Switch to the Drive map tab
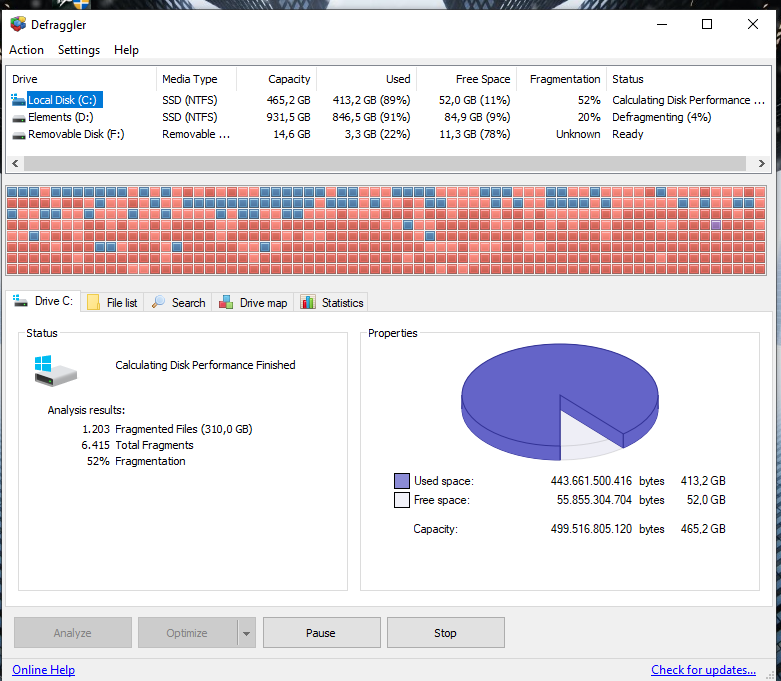 pyautogui.click(x=253, y=302)
